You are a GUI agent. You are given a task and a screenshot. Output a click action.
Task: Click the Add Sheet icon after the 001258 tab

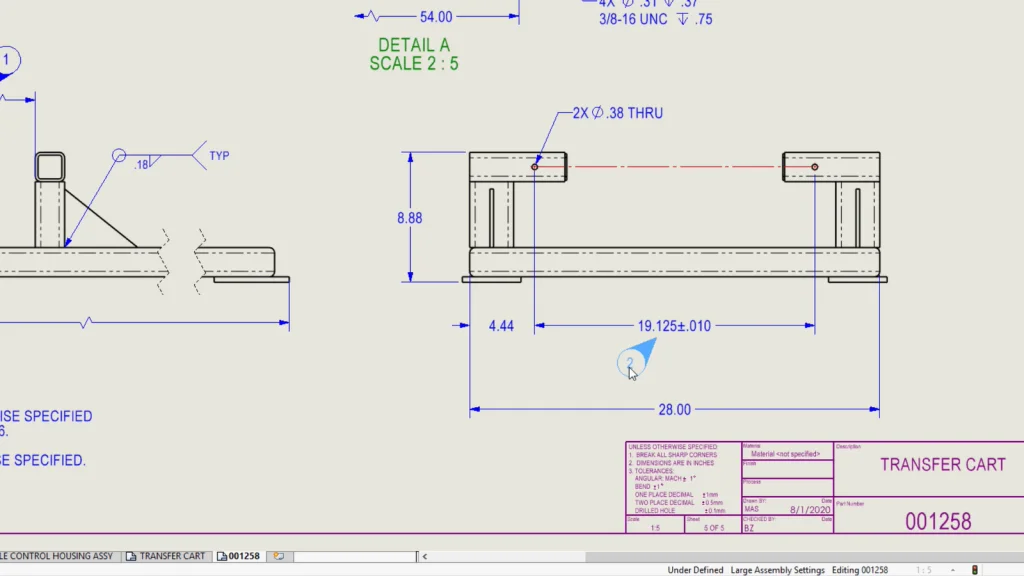point(279,556)
